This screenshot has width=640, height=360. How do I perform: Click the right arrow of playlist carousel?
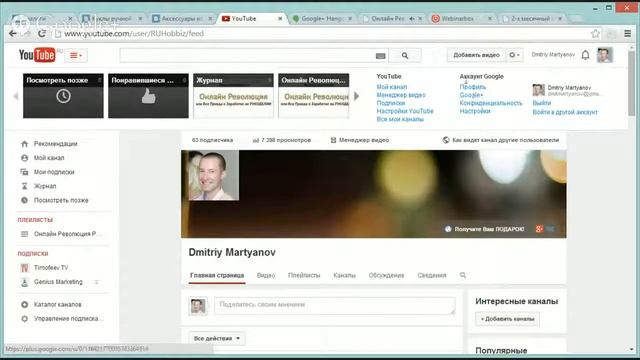click(356, 96)
